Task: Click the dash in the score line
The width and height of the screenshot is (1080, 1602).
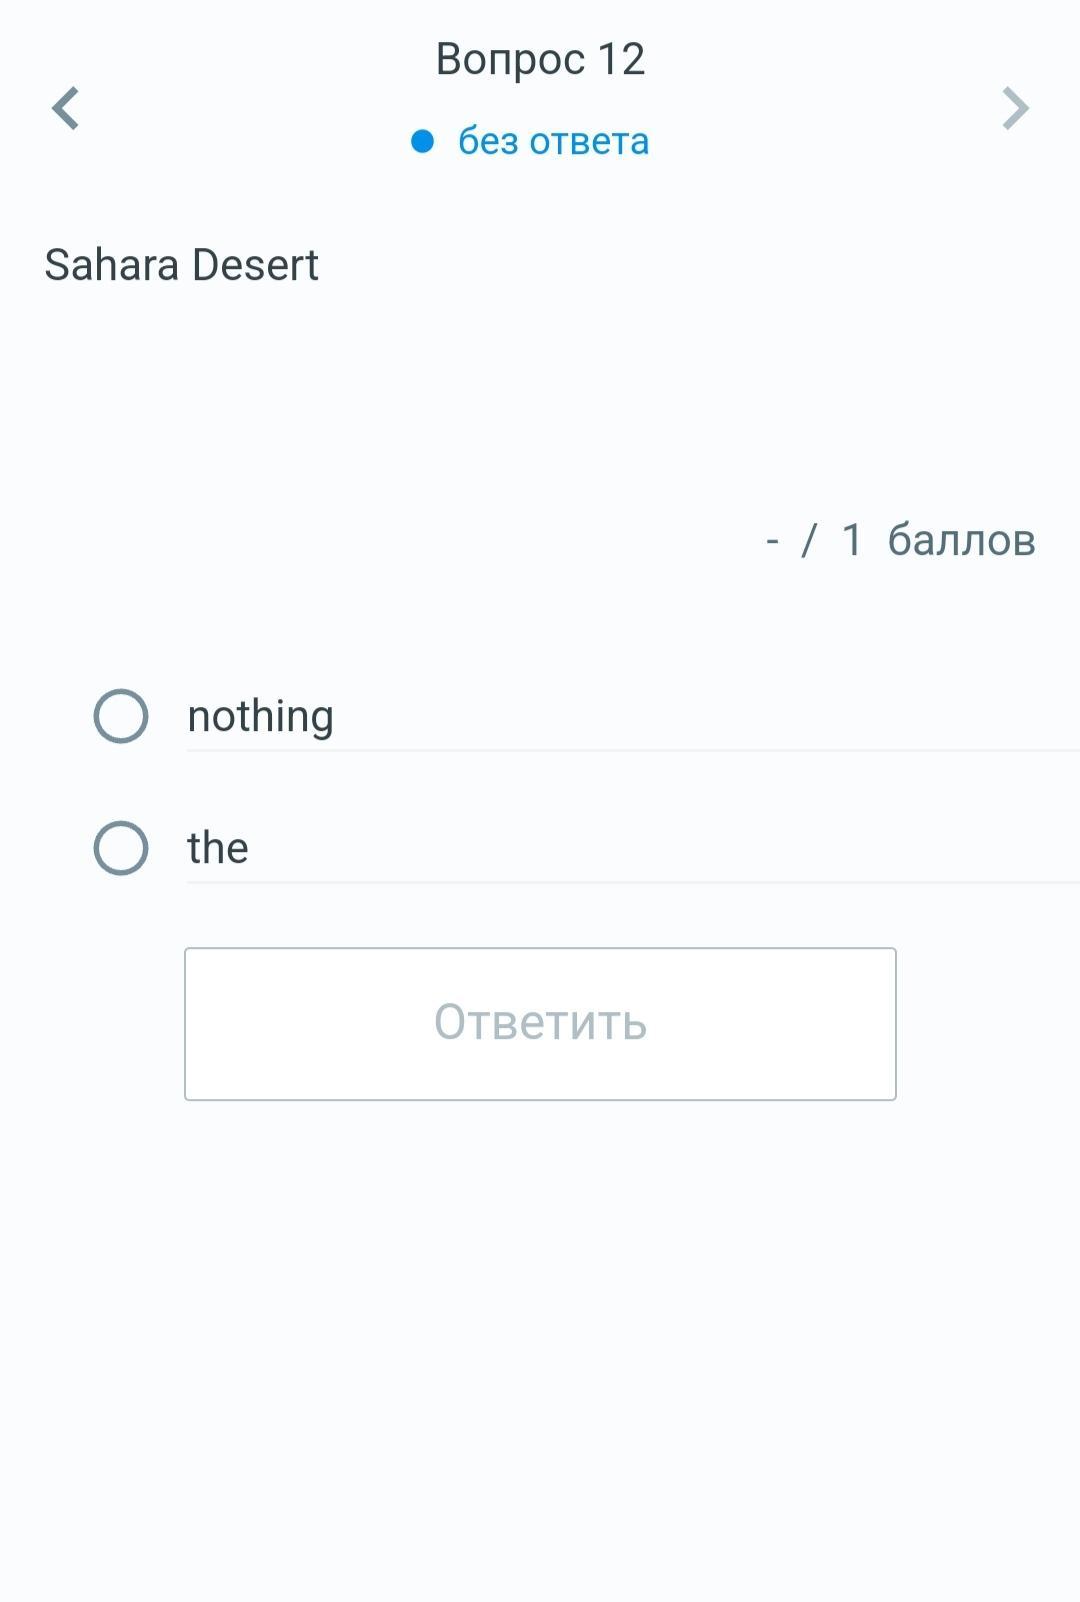Action: coord(772,541)
